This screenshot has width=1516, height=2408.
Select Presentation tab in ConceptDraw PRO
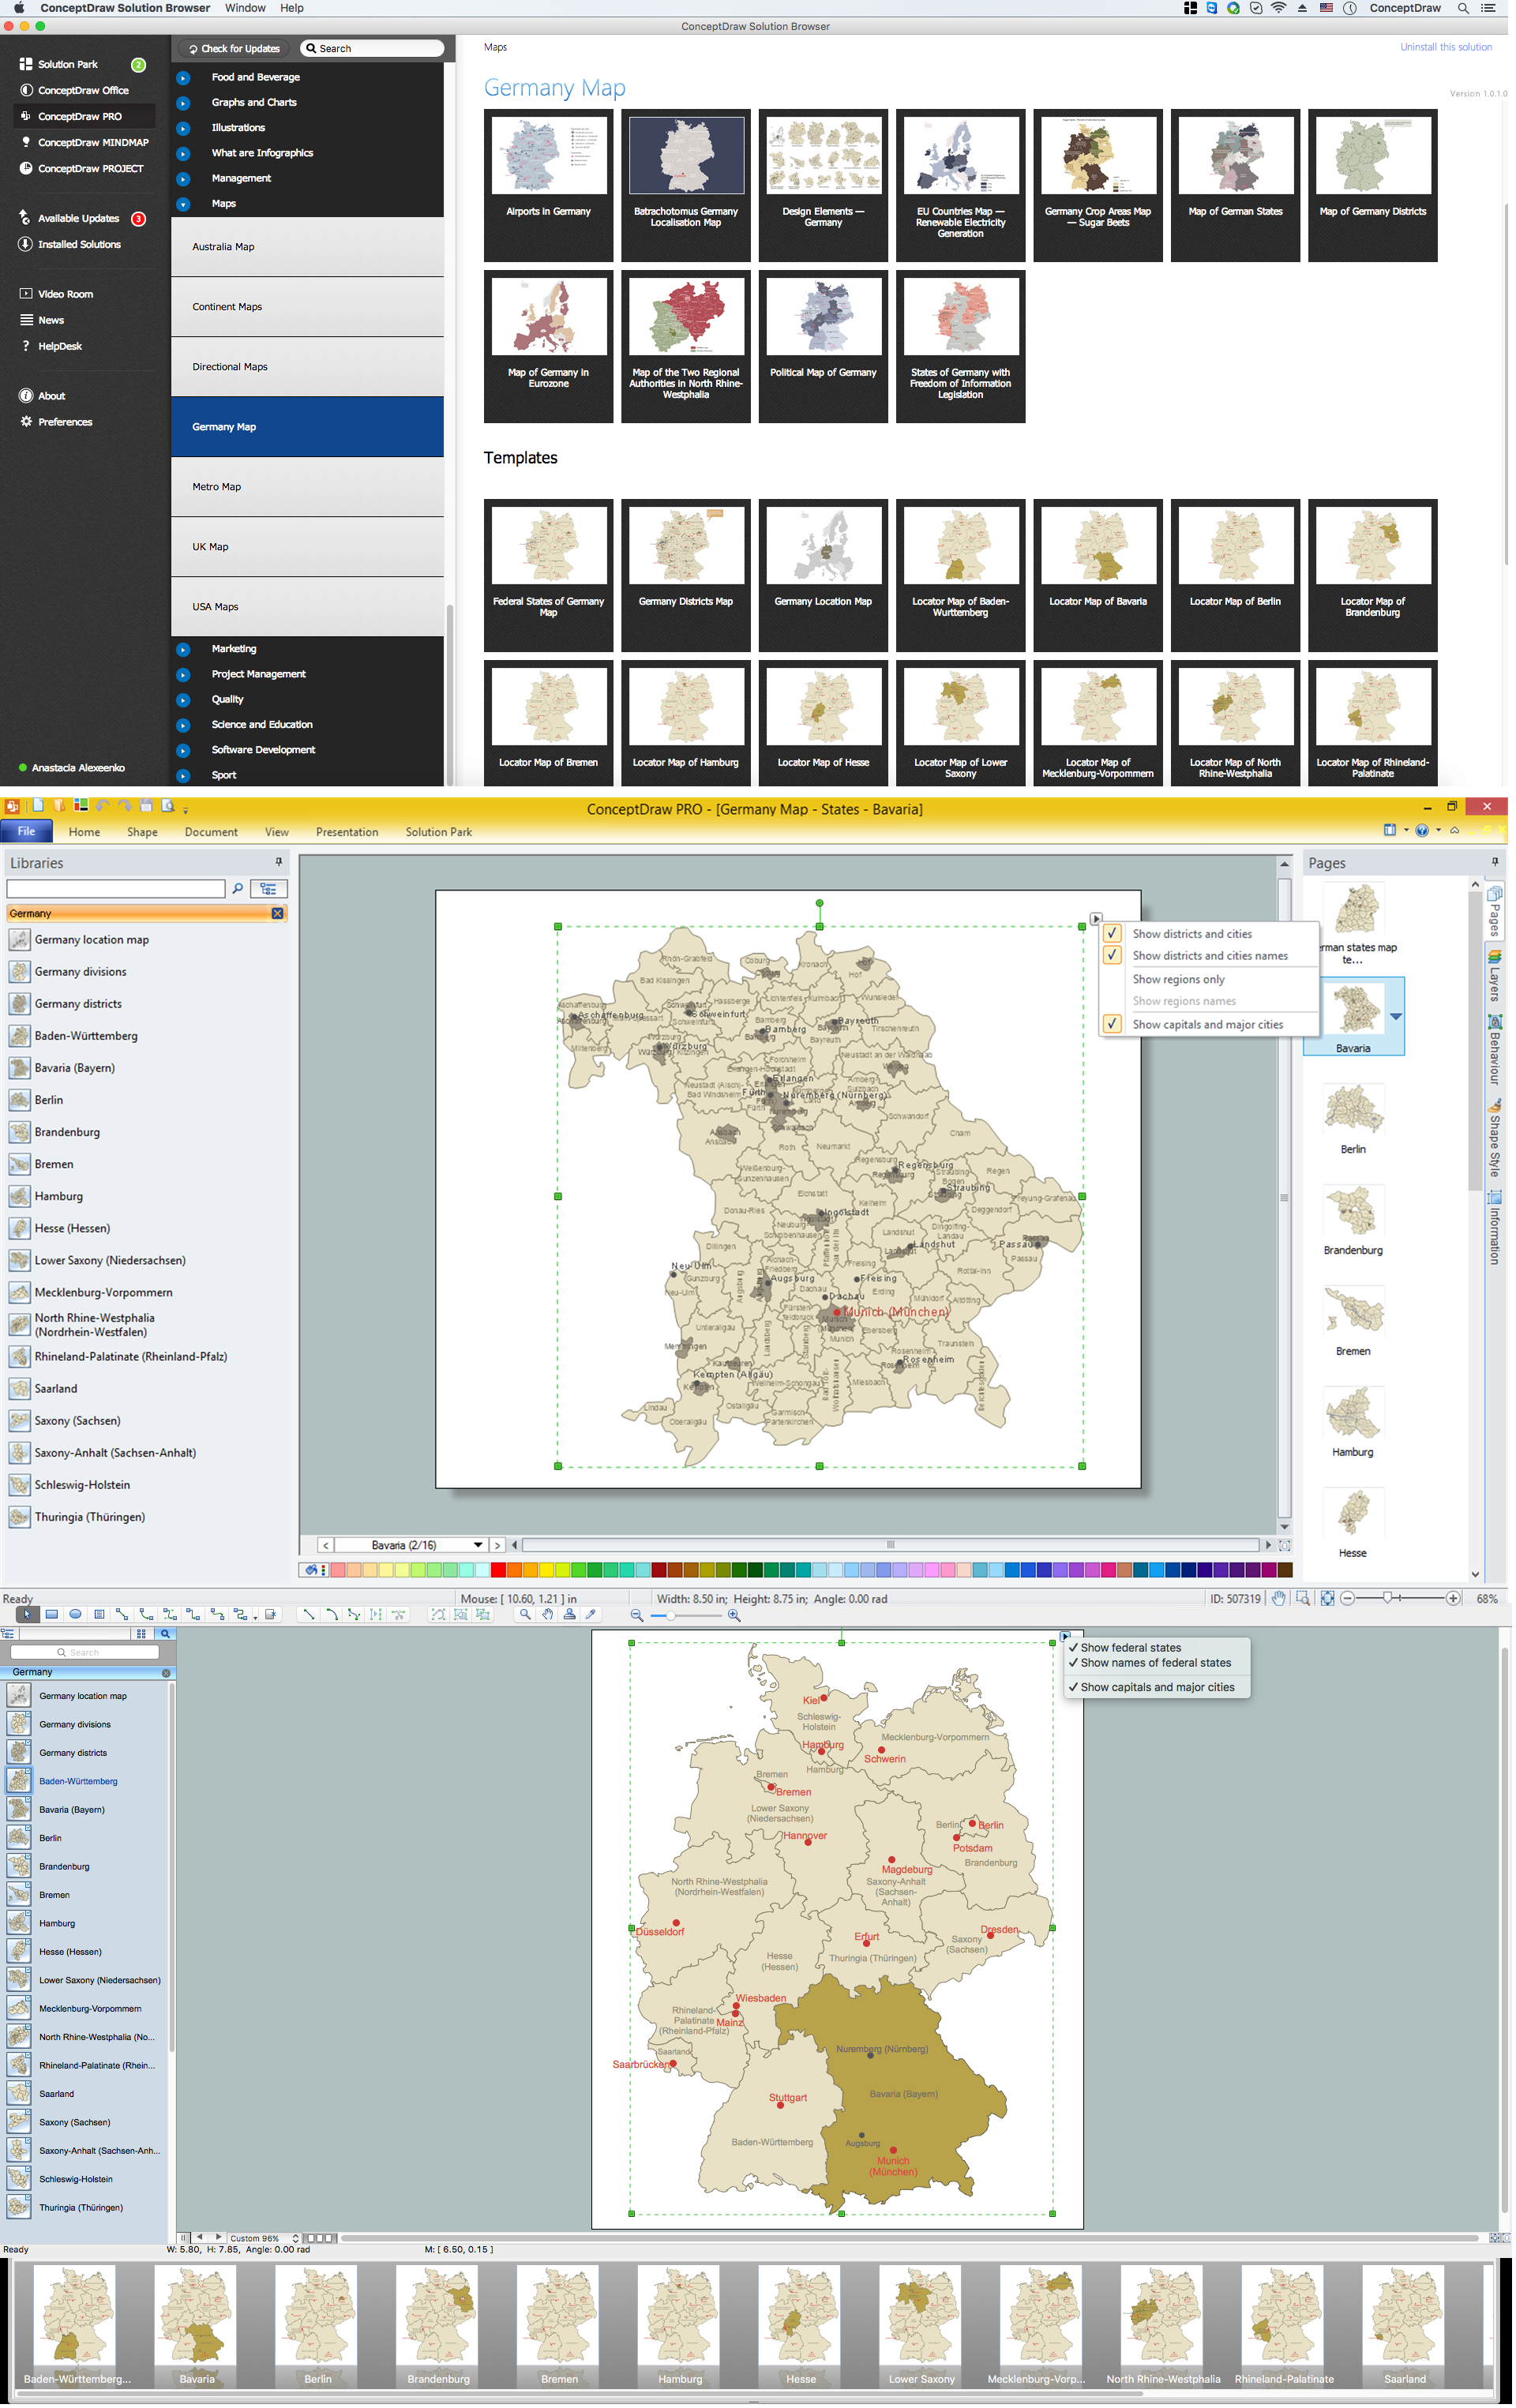click(x=343, y=831)
